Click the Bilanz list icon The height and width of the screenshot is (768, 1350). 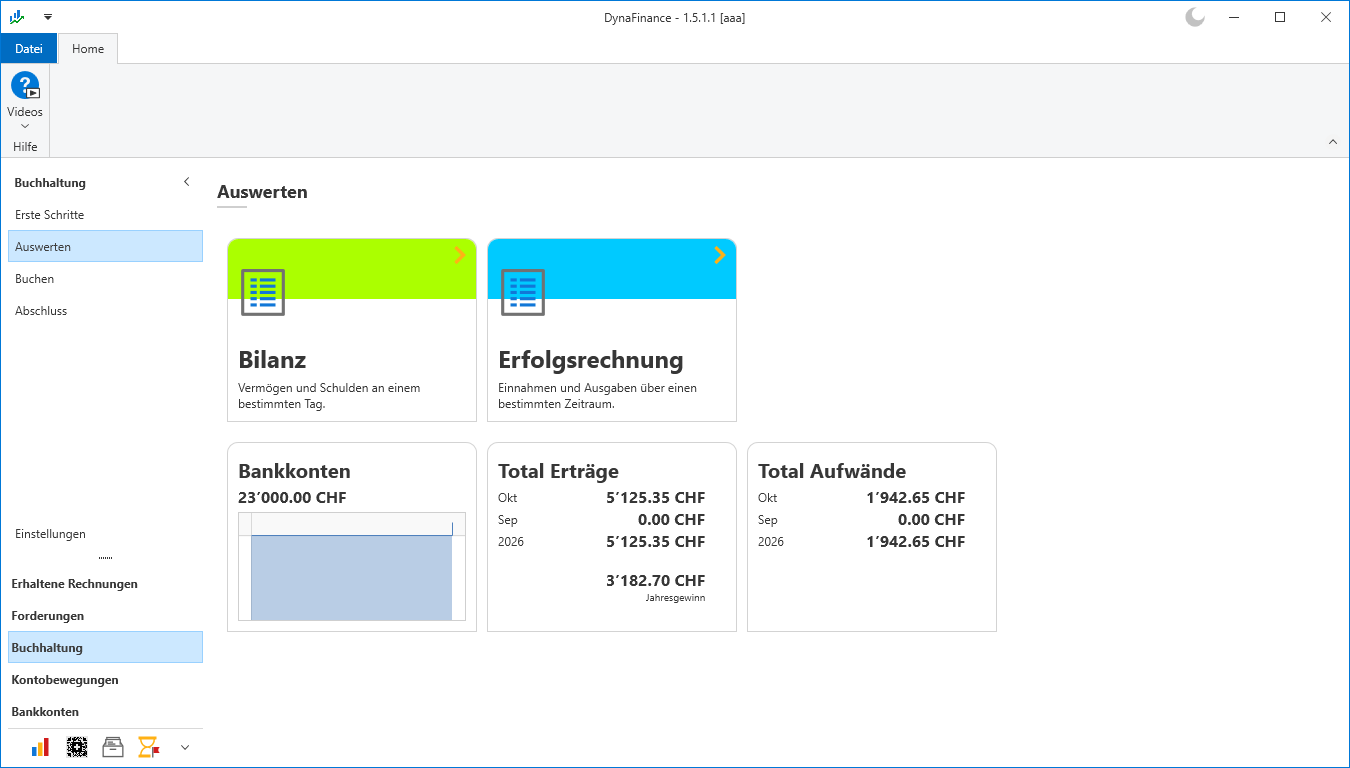point(263,292)
